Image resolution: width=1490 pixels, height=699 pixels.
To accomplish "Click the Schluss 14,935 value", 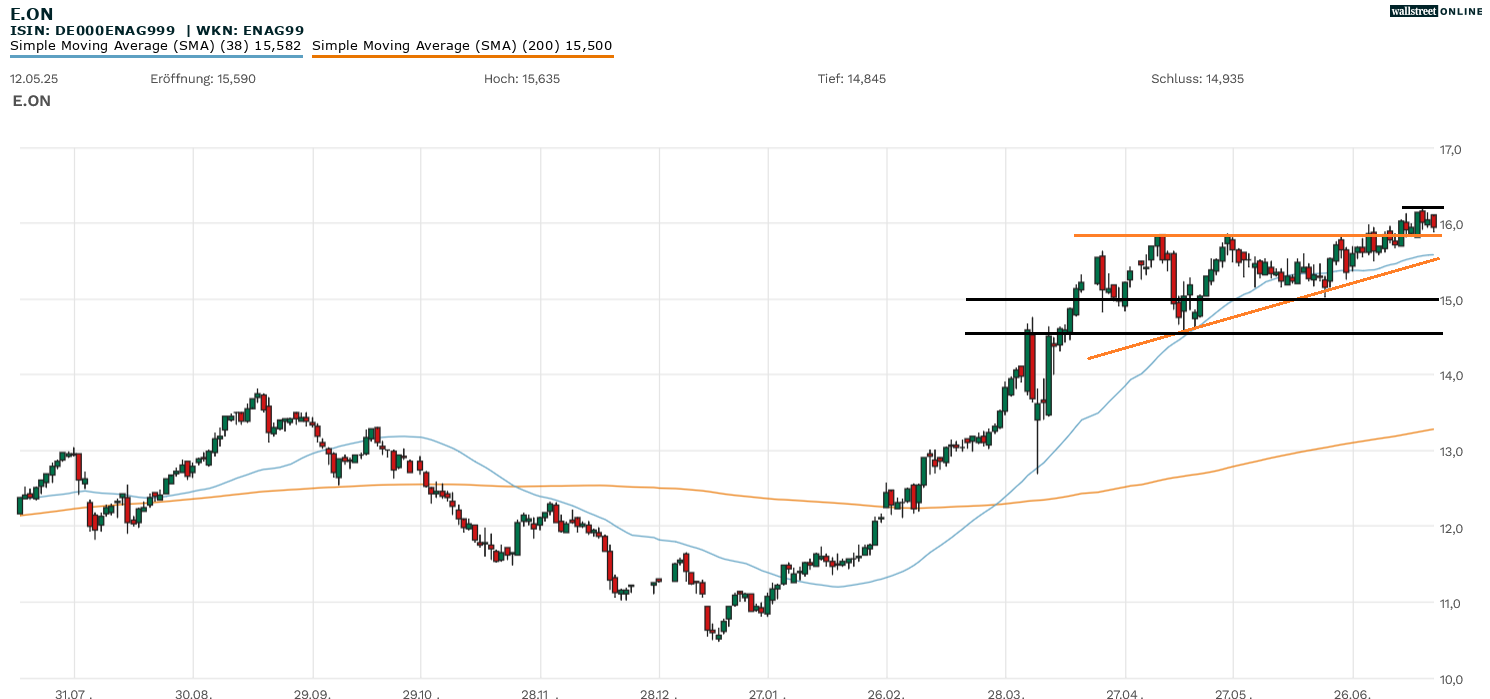I will coord(1197,79).
